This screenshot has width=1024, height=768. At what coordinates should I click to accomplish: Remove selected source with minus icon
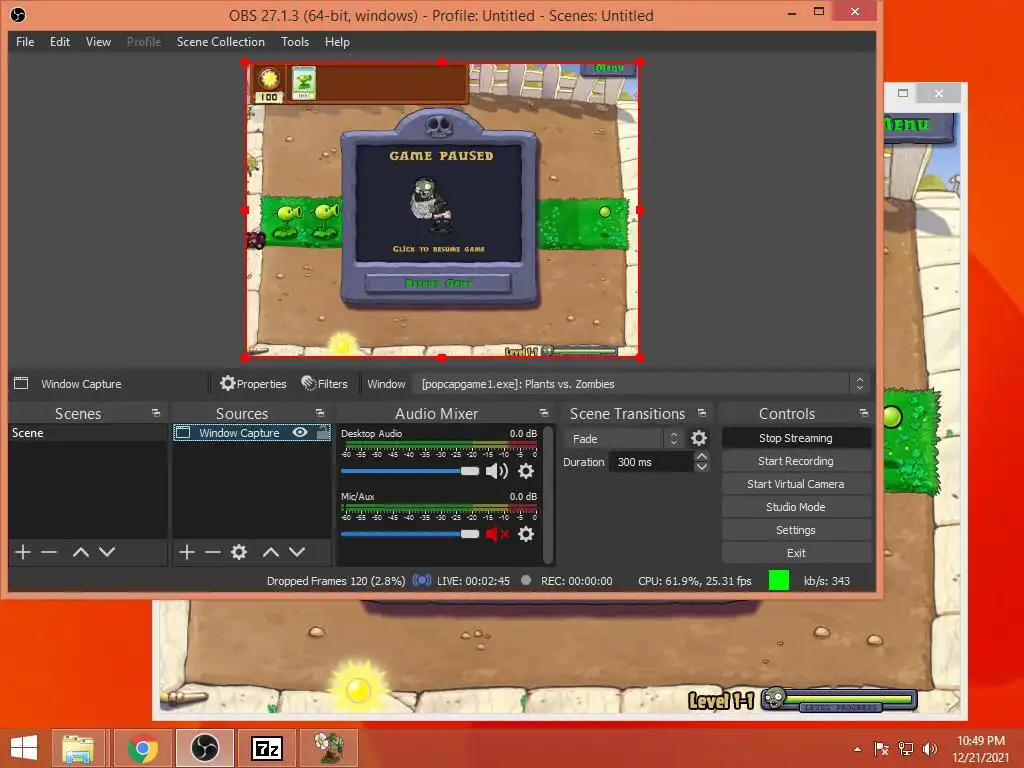click(212, 552)
